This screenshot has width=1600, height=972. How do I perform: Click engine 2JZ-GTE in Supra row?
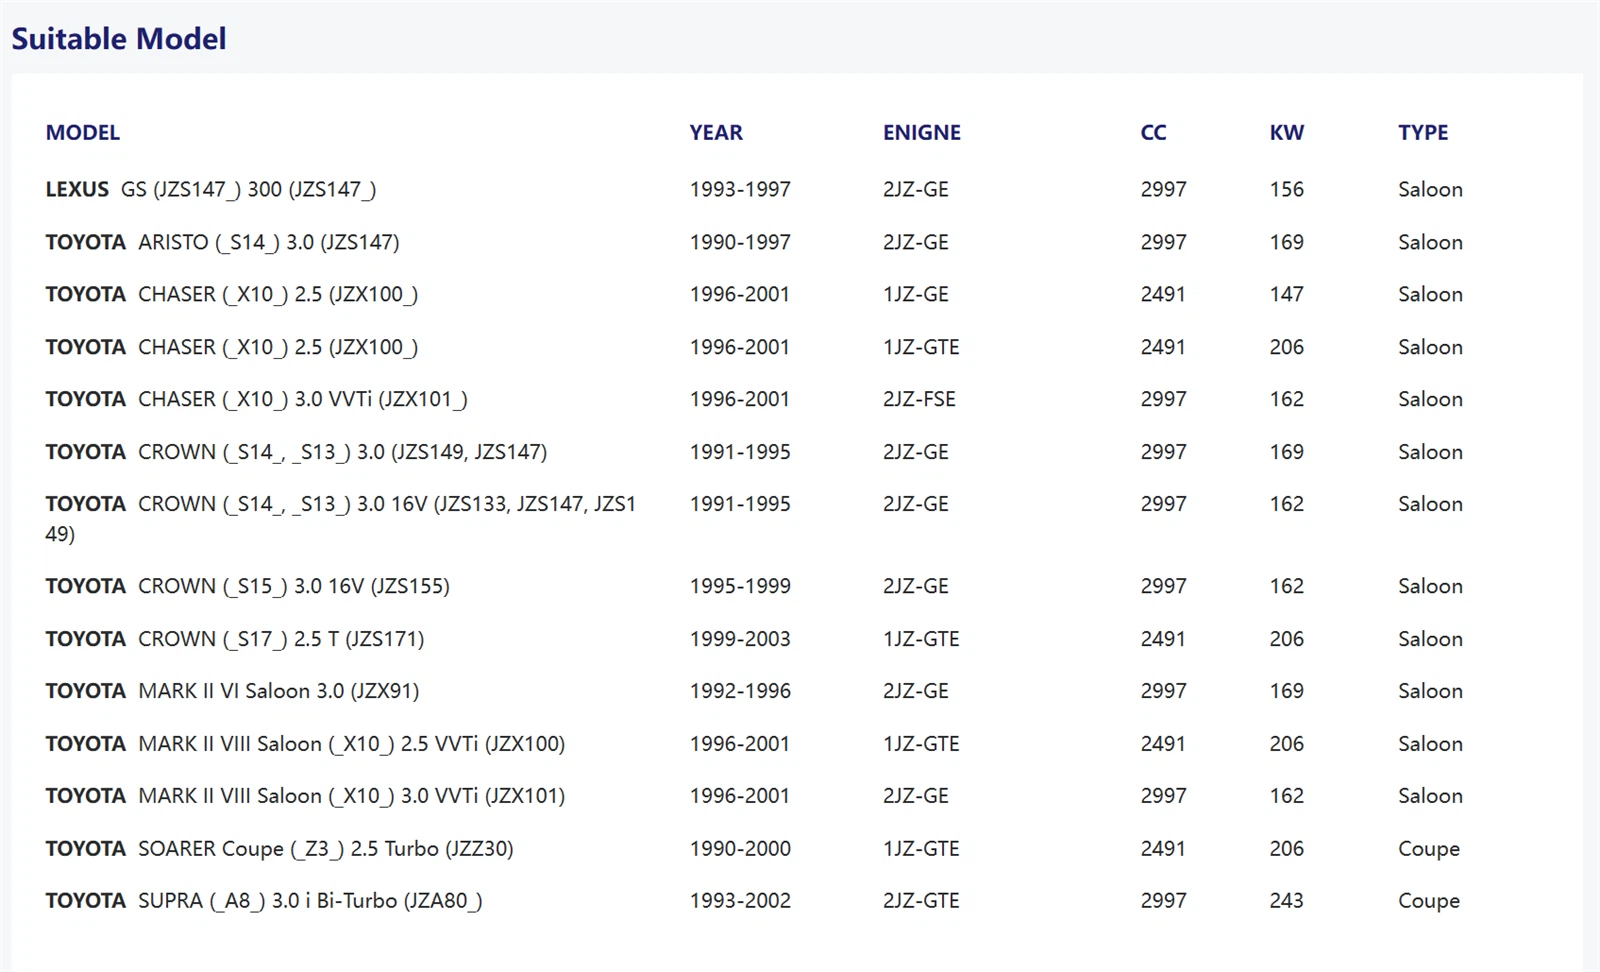921,901
